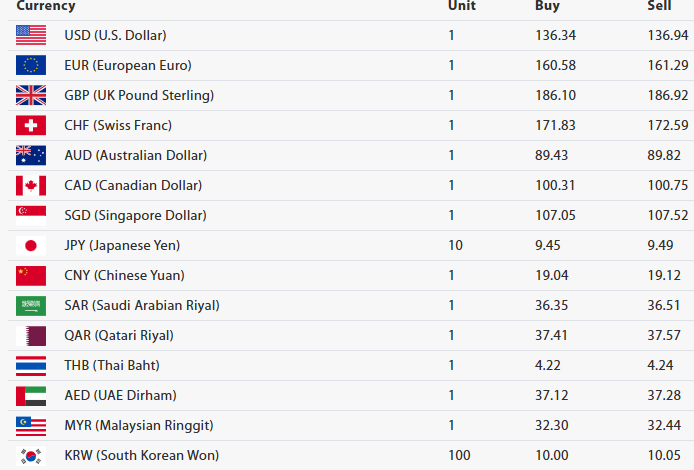Click the Canadian maple leaf flag

31,186
